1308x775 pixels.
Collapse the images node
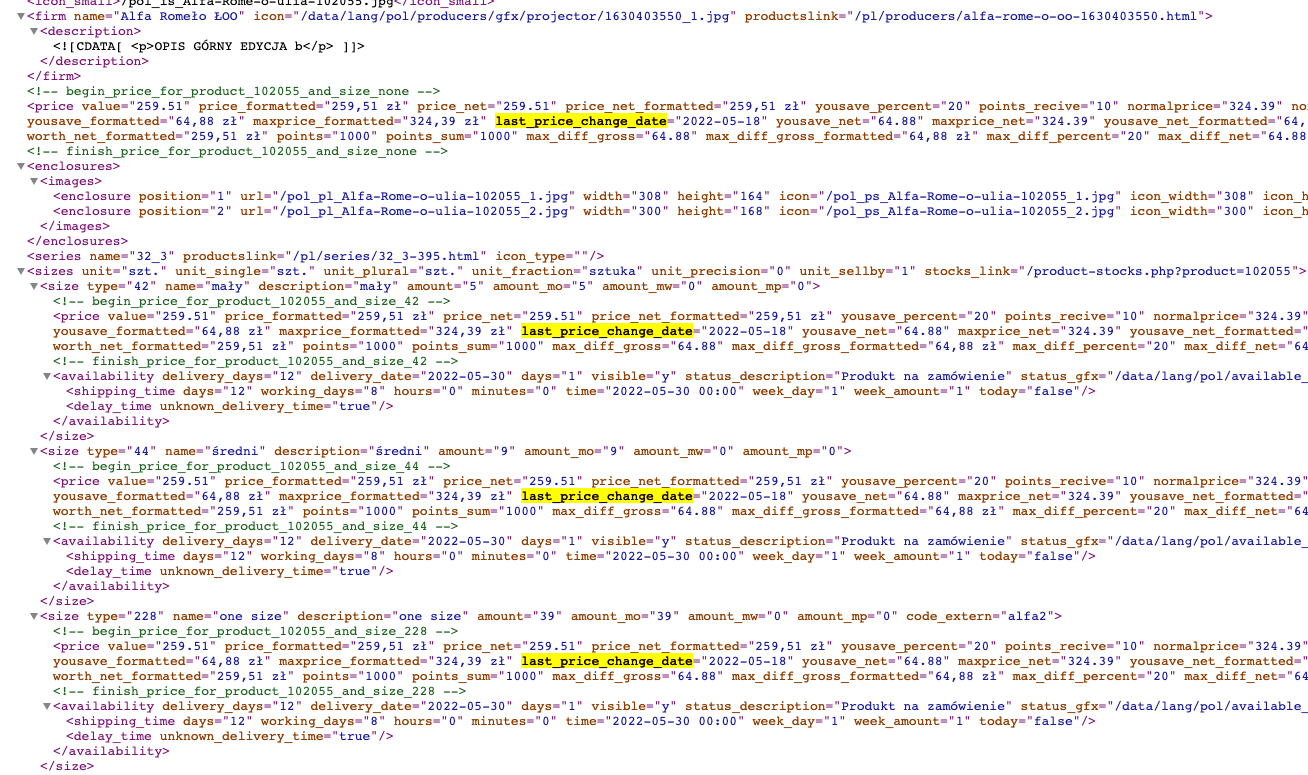33,181
